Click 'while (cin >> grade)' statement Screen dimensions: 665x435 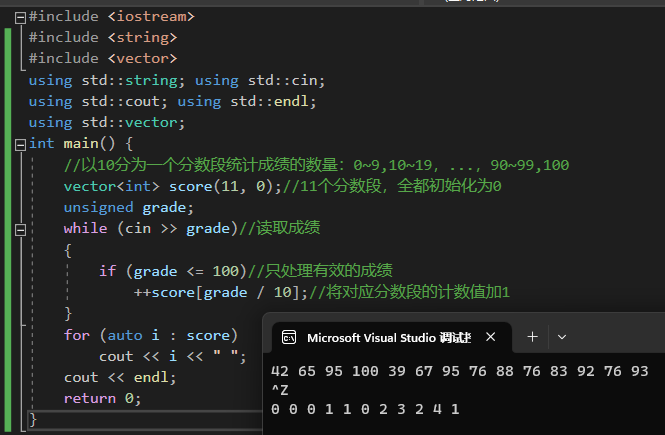click(151, 229)
